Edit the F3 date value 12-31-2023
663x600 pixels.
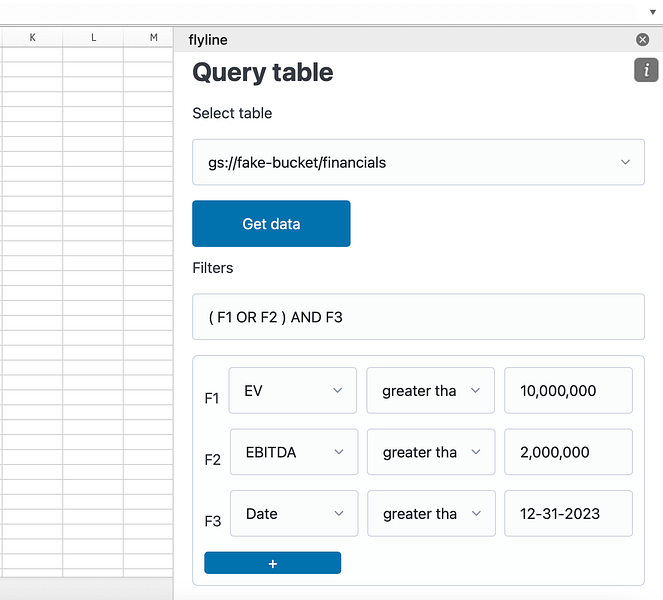tap(568, 514)
